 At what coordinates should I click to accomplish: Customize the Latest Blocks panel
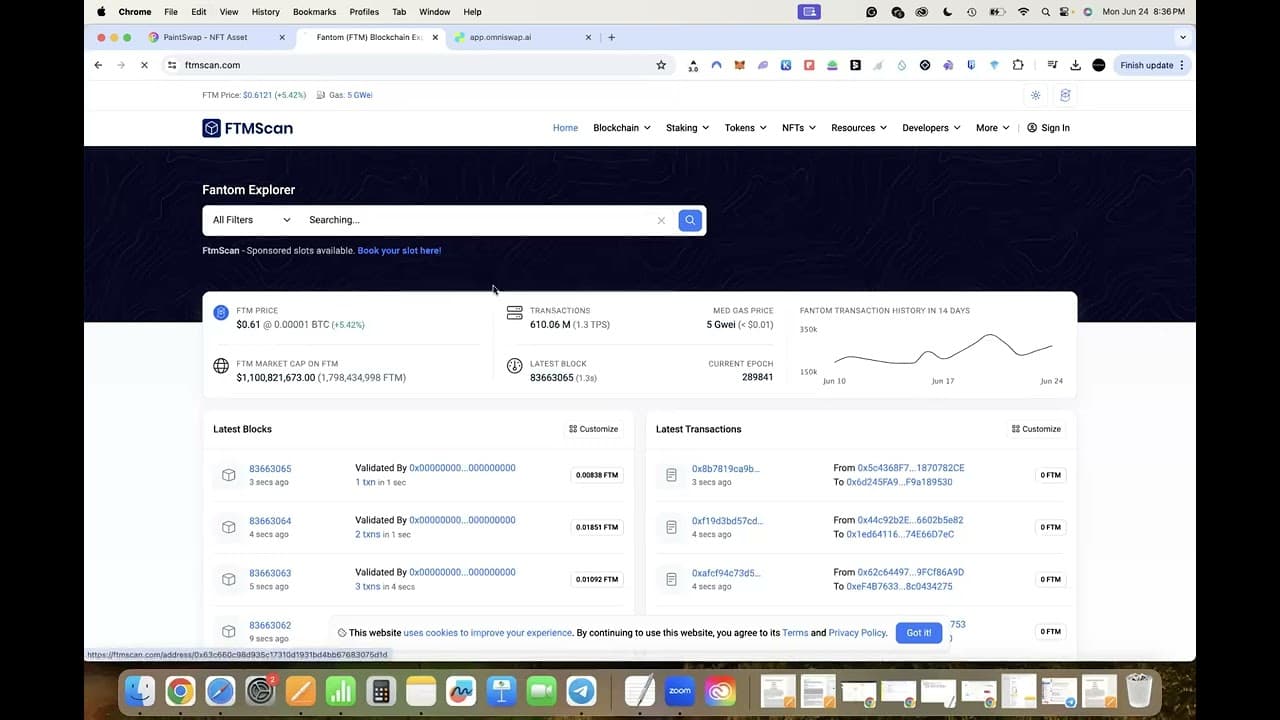pyautogui.click(x=594, y=429)
